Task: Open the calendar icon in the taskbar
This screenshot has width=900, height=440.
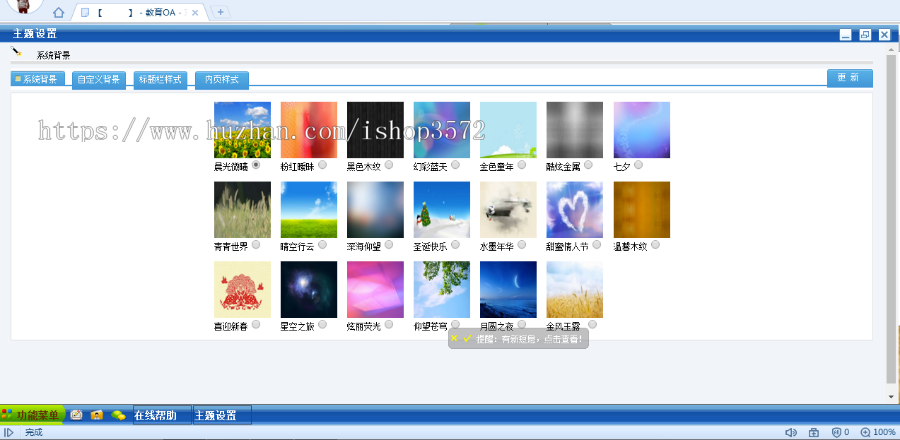Action: pos(76,415)
